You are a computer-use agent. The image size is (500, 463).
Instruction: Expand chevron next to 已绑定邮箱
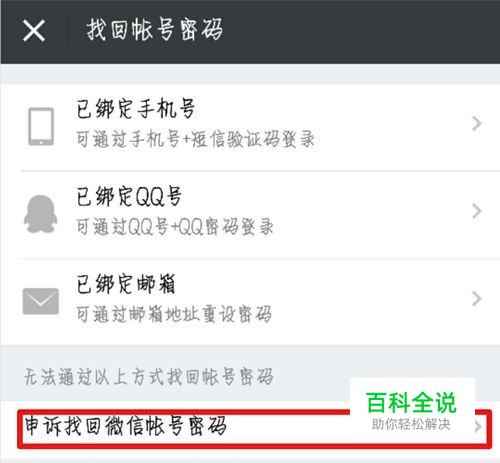477,299
